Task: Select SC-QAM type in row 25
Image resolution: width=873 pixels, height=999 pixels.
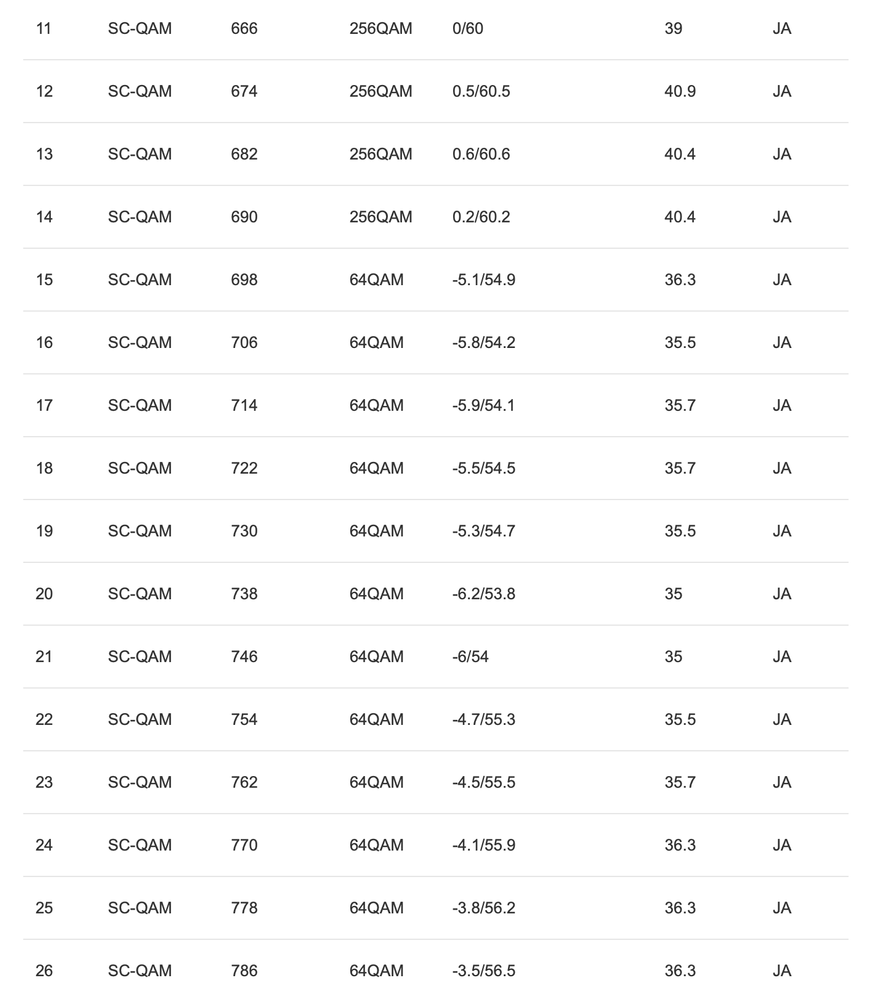Action: (x=140, y=908)
